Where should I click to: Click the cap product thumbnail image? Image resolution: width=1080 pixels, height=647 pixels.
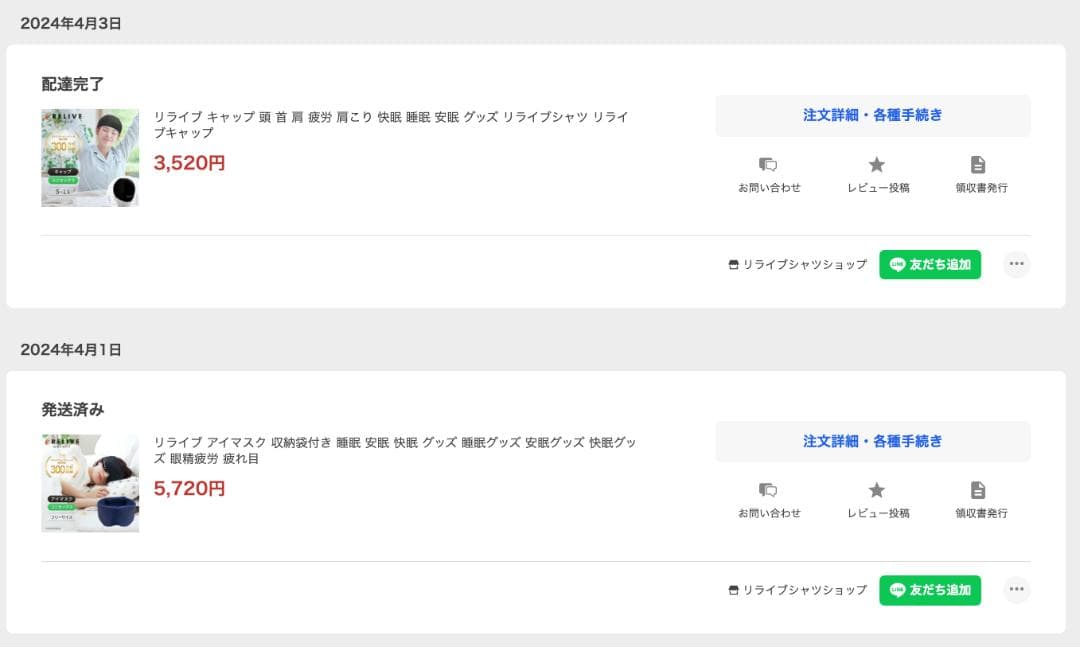coord(90,158)
